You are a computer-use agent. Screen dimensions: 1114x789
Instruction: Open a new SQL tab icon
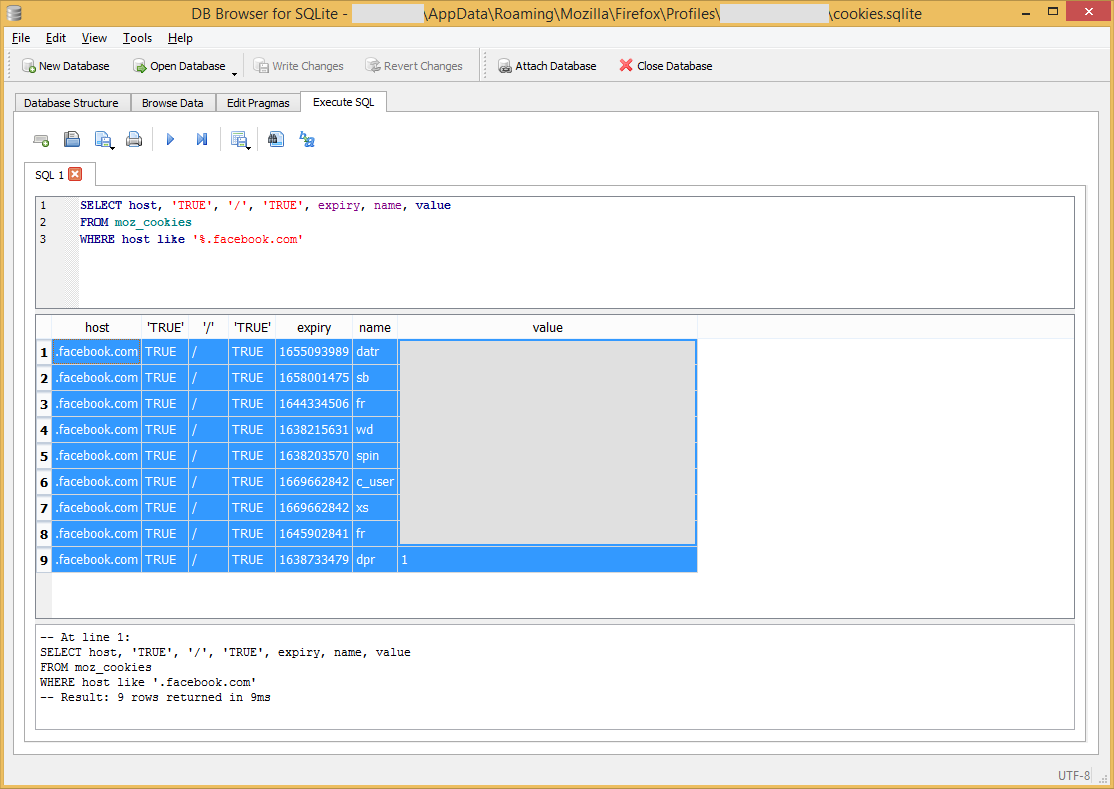[41, 140]
